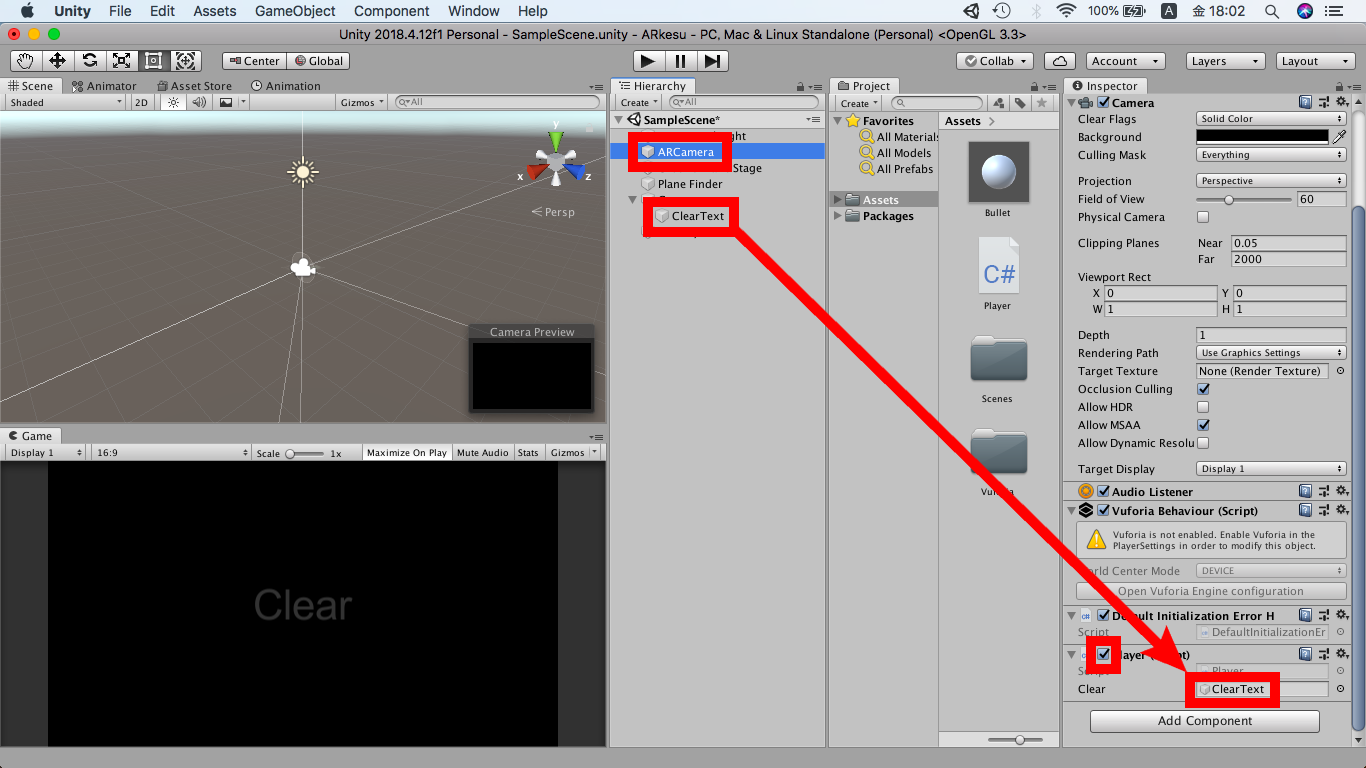
Task: Open the Component menu
Action: [x=392, y=11]
